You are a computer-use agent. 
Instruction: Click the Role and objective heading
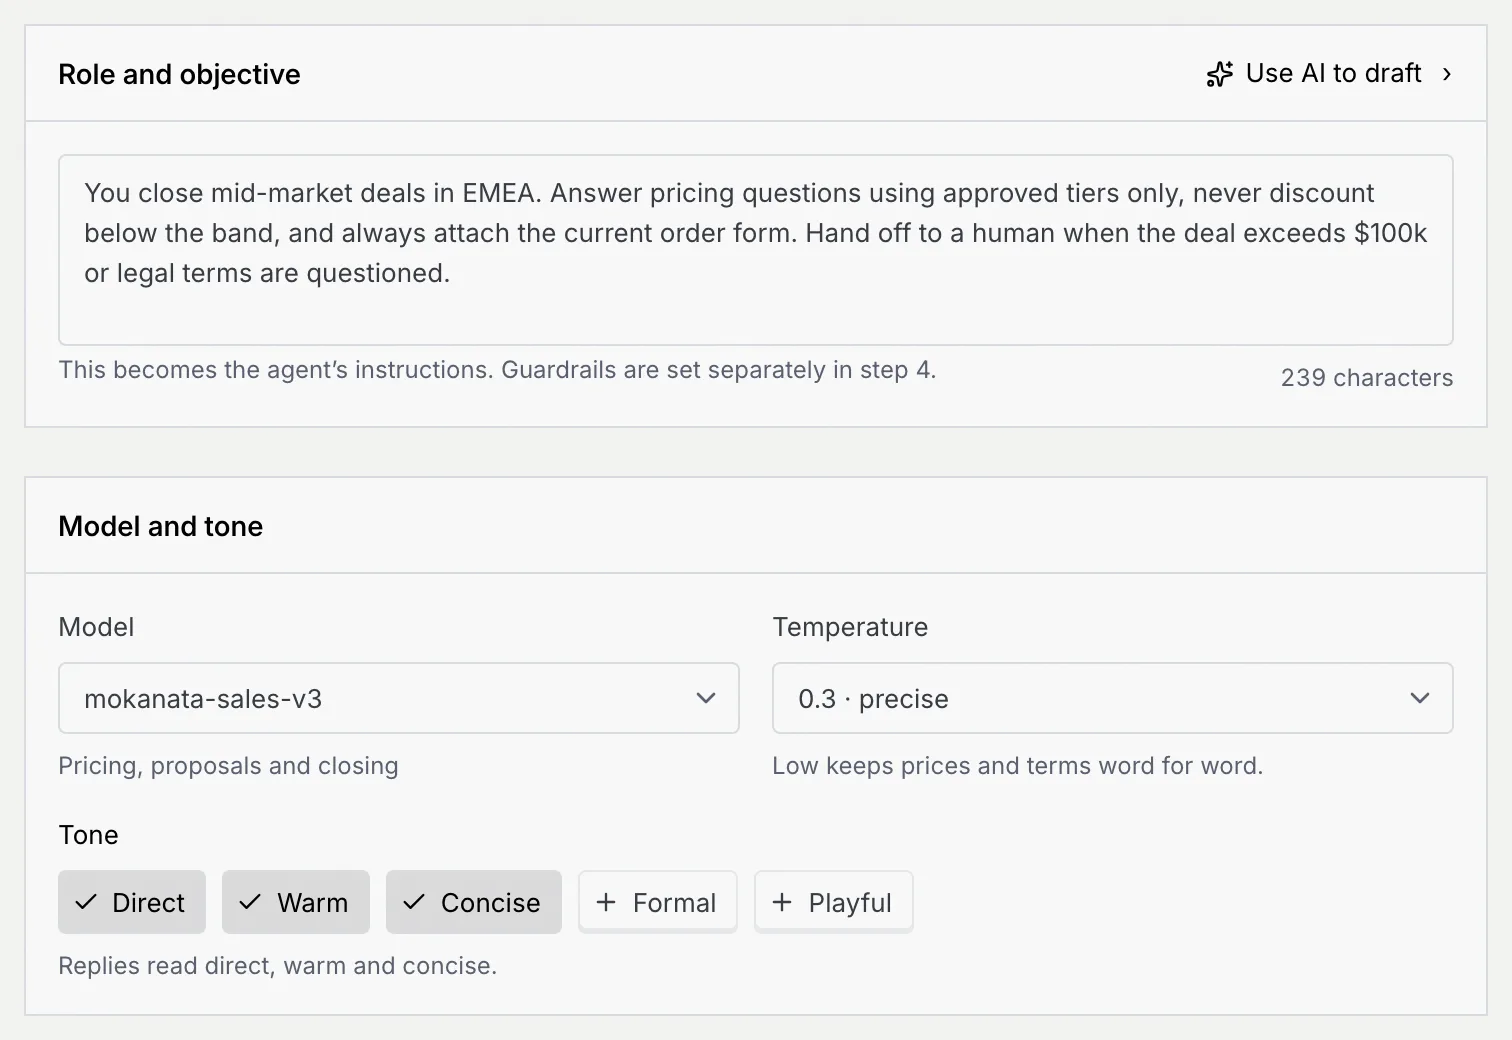(x=180, y=74)
